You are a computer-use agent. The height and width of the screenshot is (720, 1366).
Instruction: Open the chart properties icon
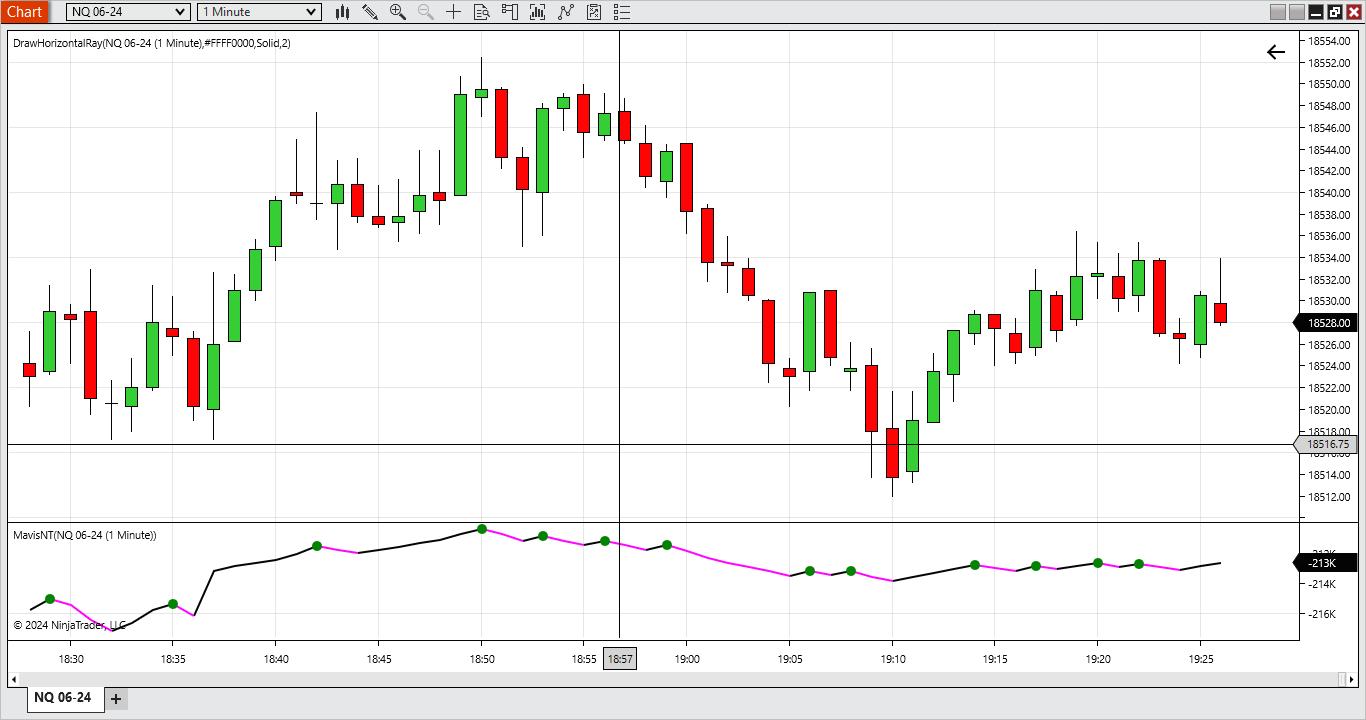tap(594, 12)
